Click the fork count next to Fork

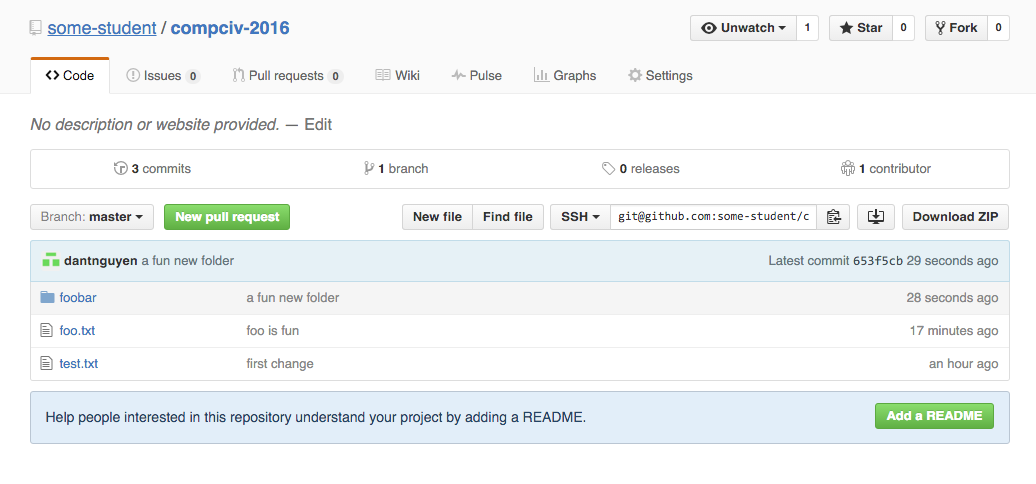(x=998, y=28)
